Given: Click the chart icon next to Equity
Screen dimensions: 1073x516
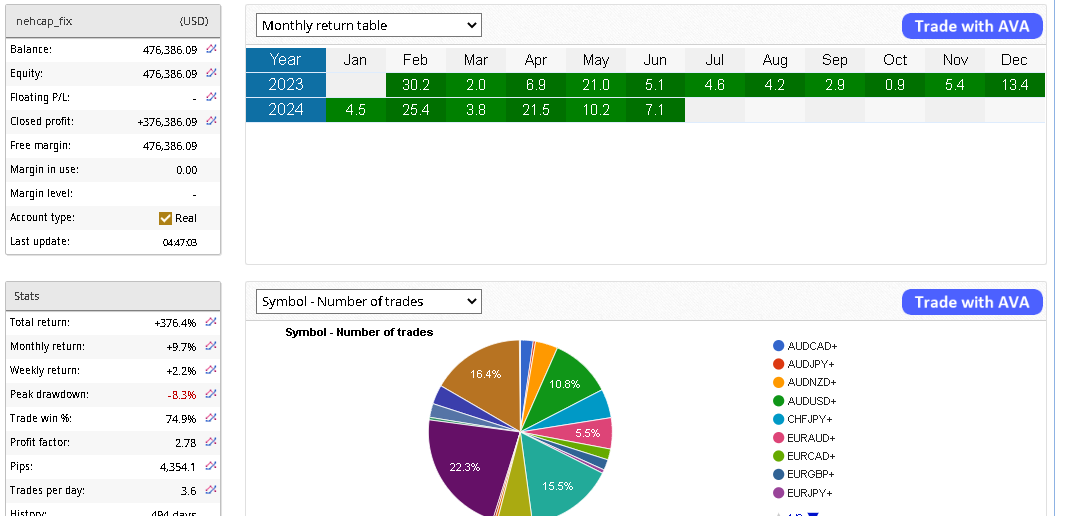Looking at the screenshot, I should [211, 73].
